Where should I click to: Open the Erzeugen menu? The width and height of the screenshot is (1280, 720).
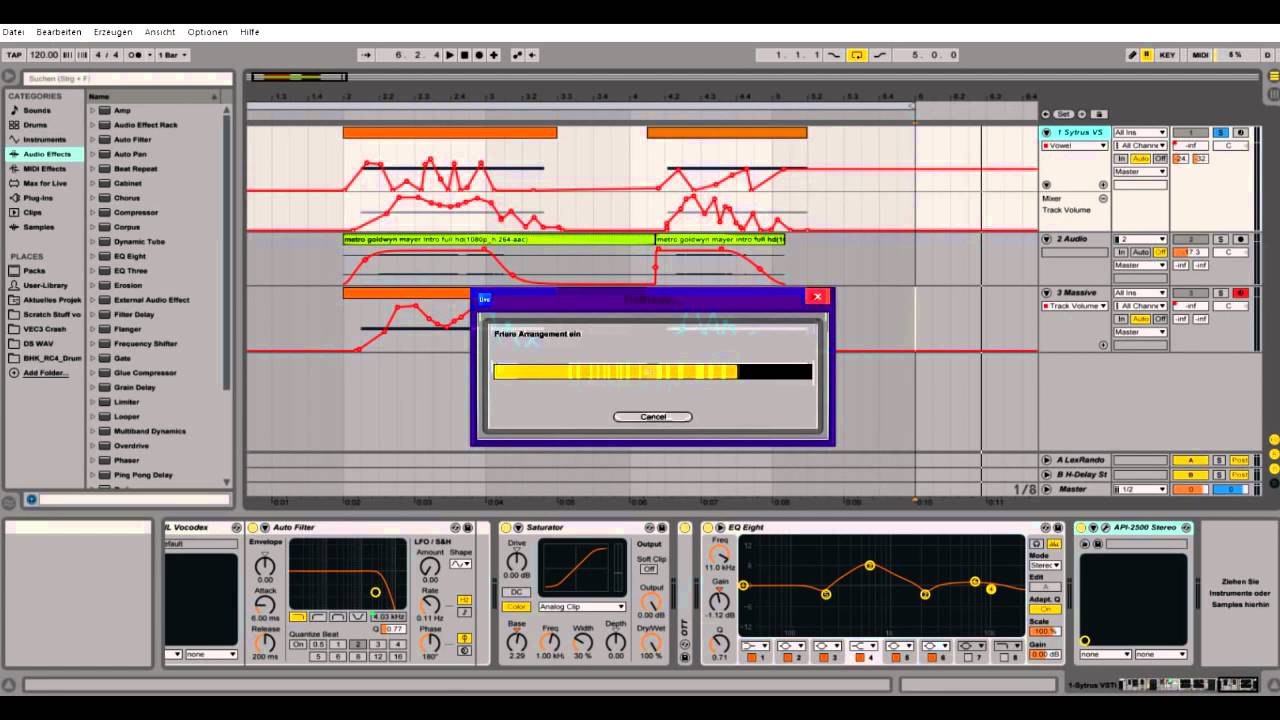coord(113,32)
